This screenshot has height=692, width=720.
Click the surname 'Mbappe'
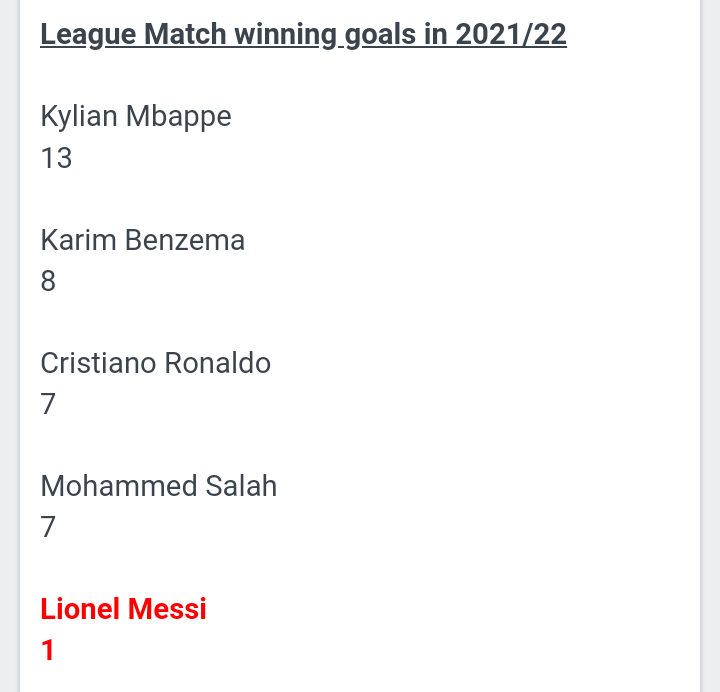[179, 116]
